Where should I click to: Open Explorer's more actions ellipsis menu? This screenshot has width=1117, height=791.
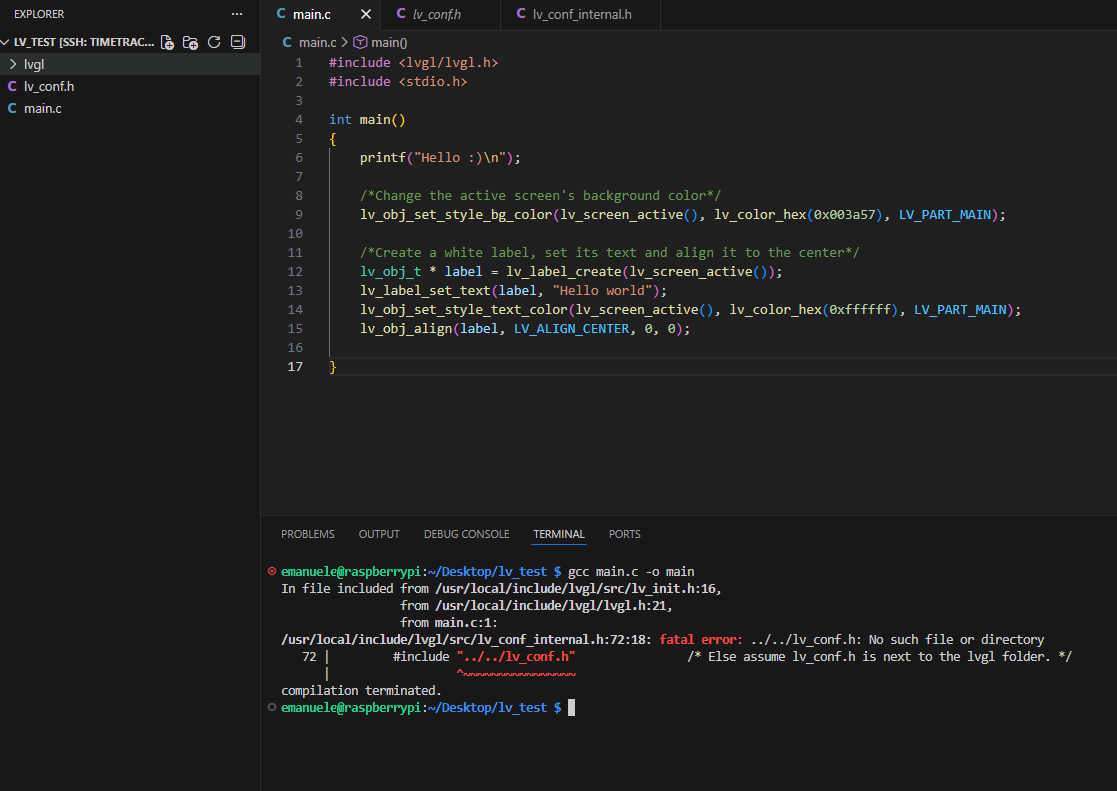click(236, 14)
